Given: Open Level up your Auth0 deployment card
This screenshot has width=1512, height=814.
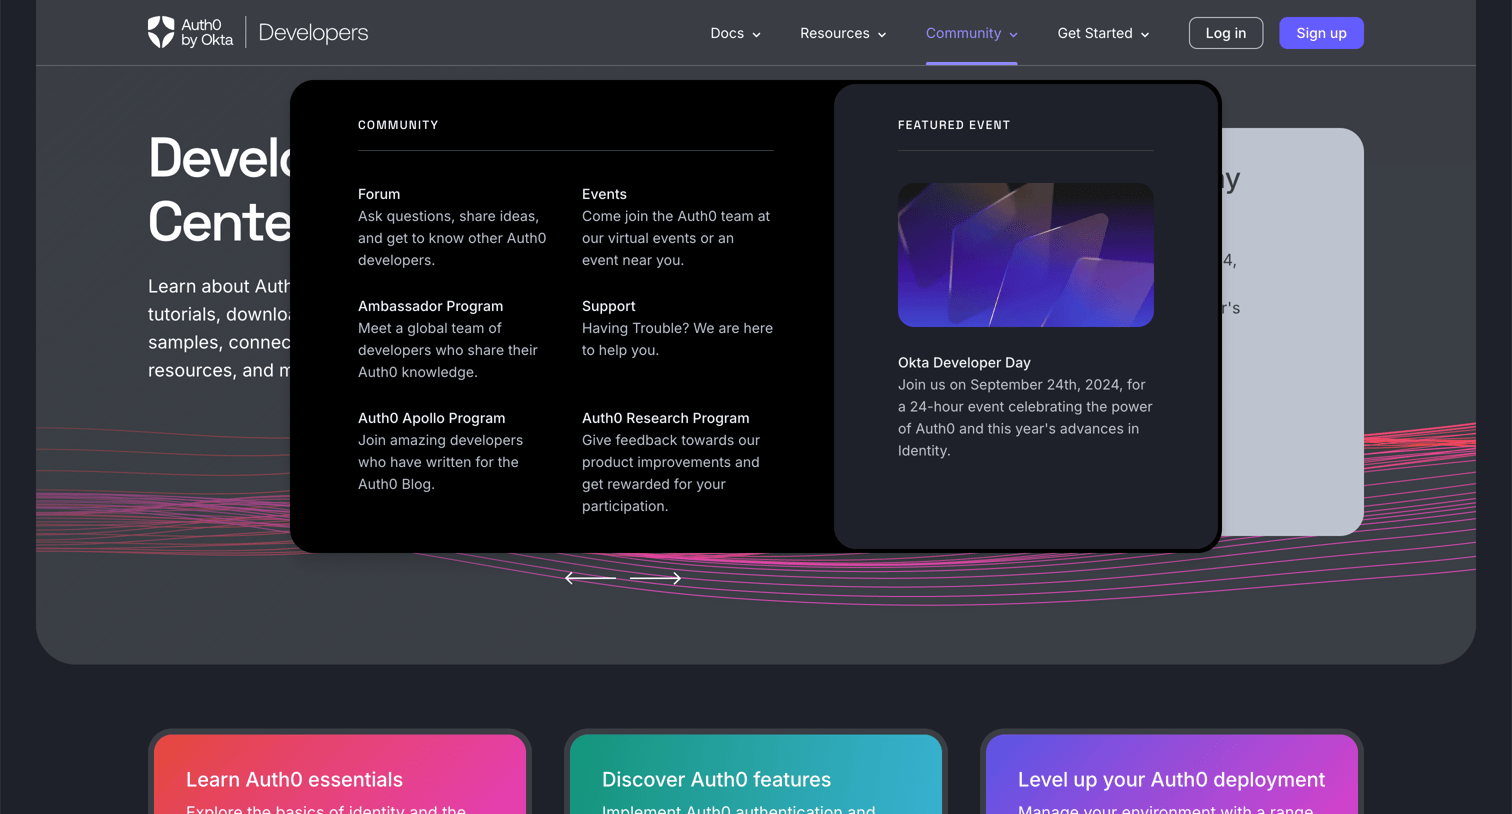Looking at the screenshot, I should coord(1172,774).
